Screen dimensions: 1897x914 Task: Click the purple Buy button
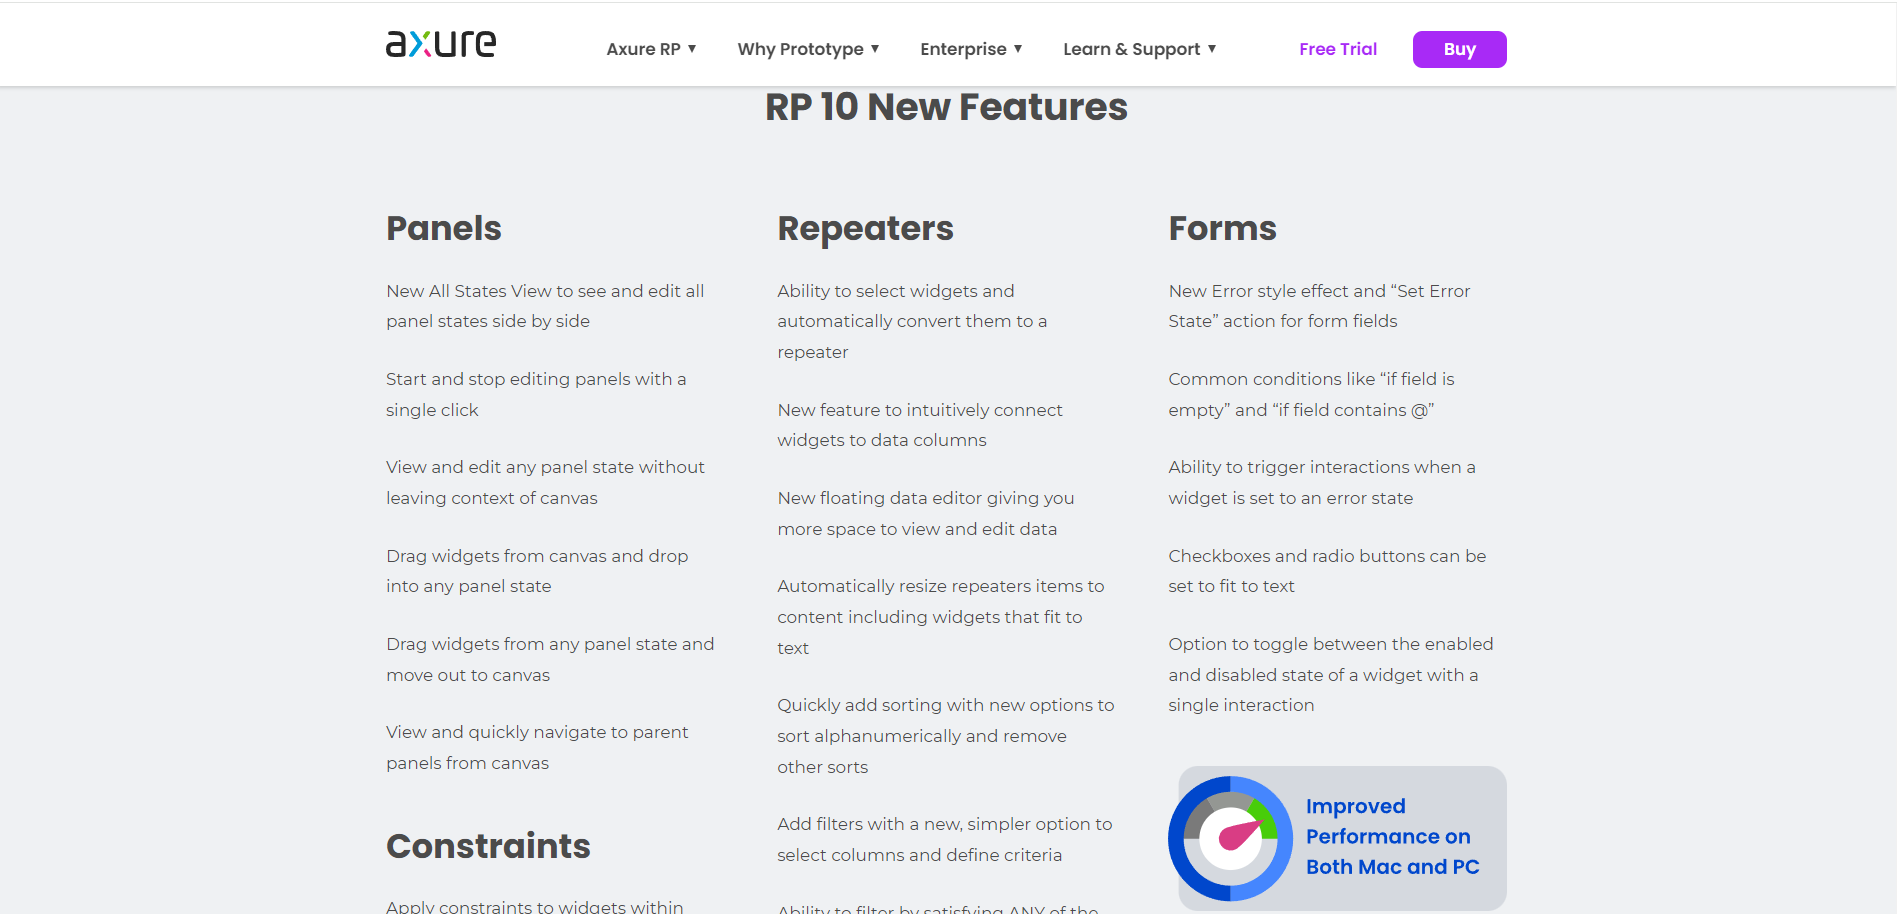[x=1459, y=49]
